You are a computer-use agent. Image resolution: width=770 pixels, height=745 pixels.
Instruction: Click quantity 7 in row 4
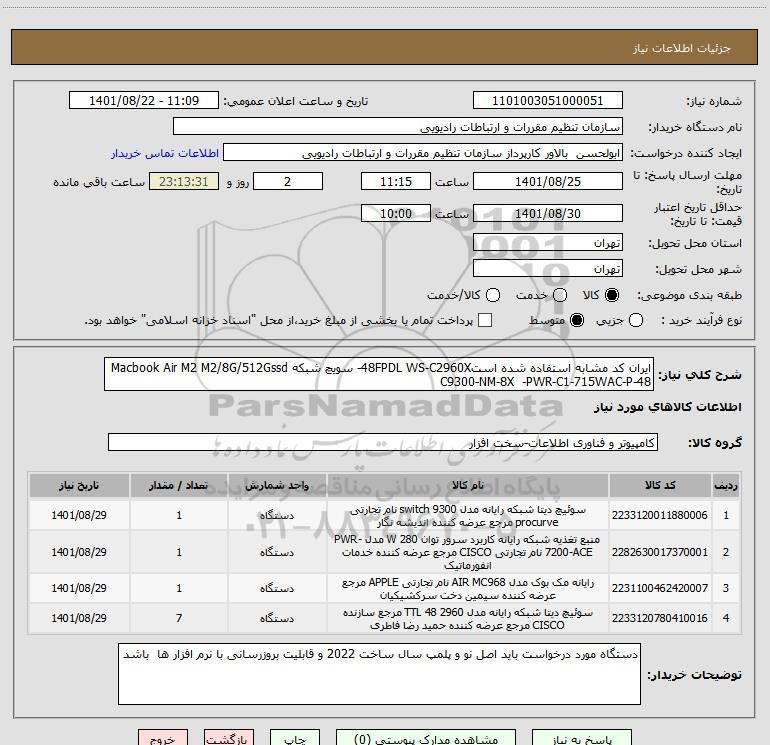tap(179, 618)
